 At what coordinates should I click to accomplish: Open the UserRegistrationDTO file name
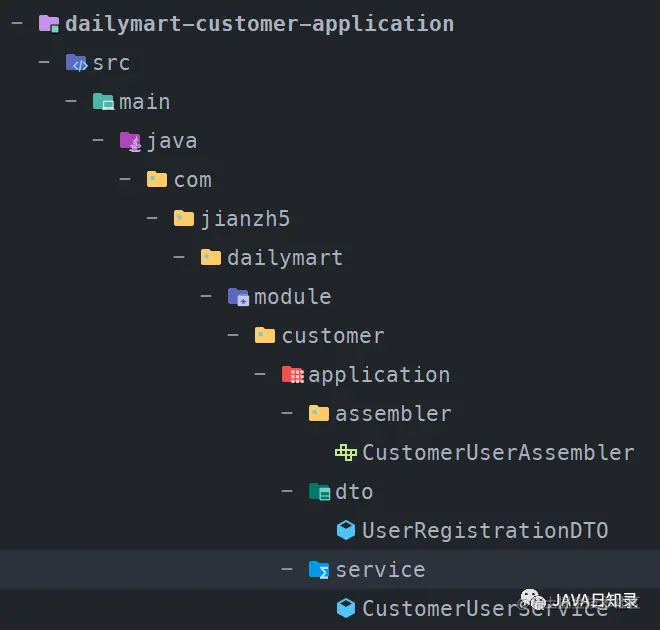tap(485, 531)
